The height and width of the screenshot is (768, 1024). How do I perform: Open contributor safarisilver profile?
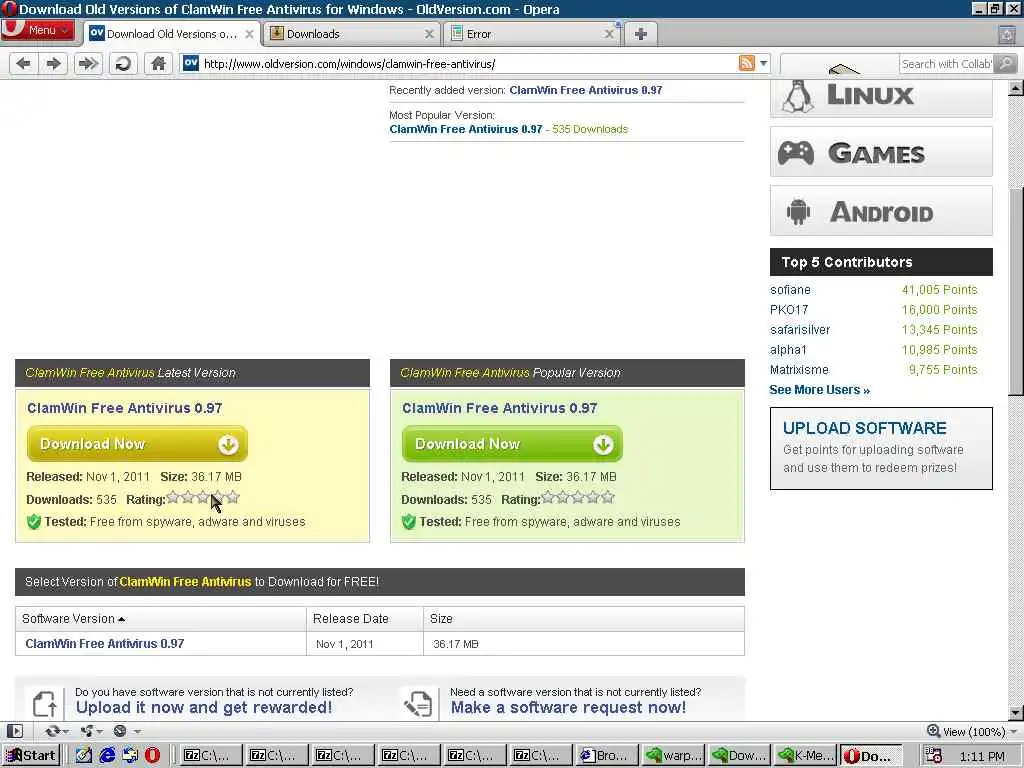800,330
